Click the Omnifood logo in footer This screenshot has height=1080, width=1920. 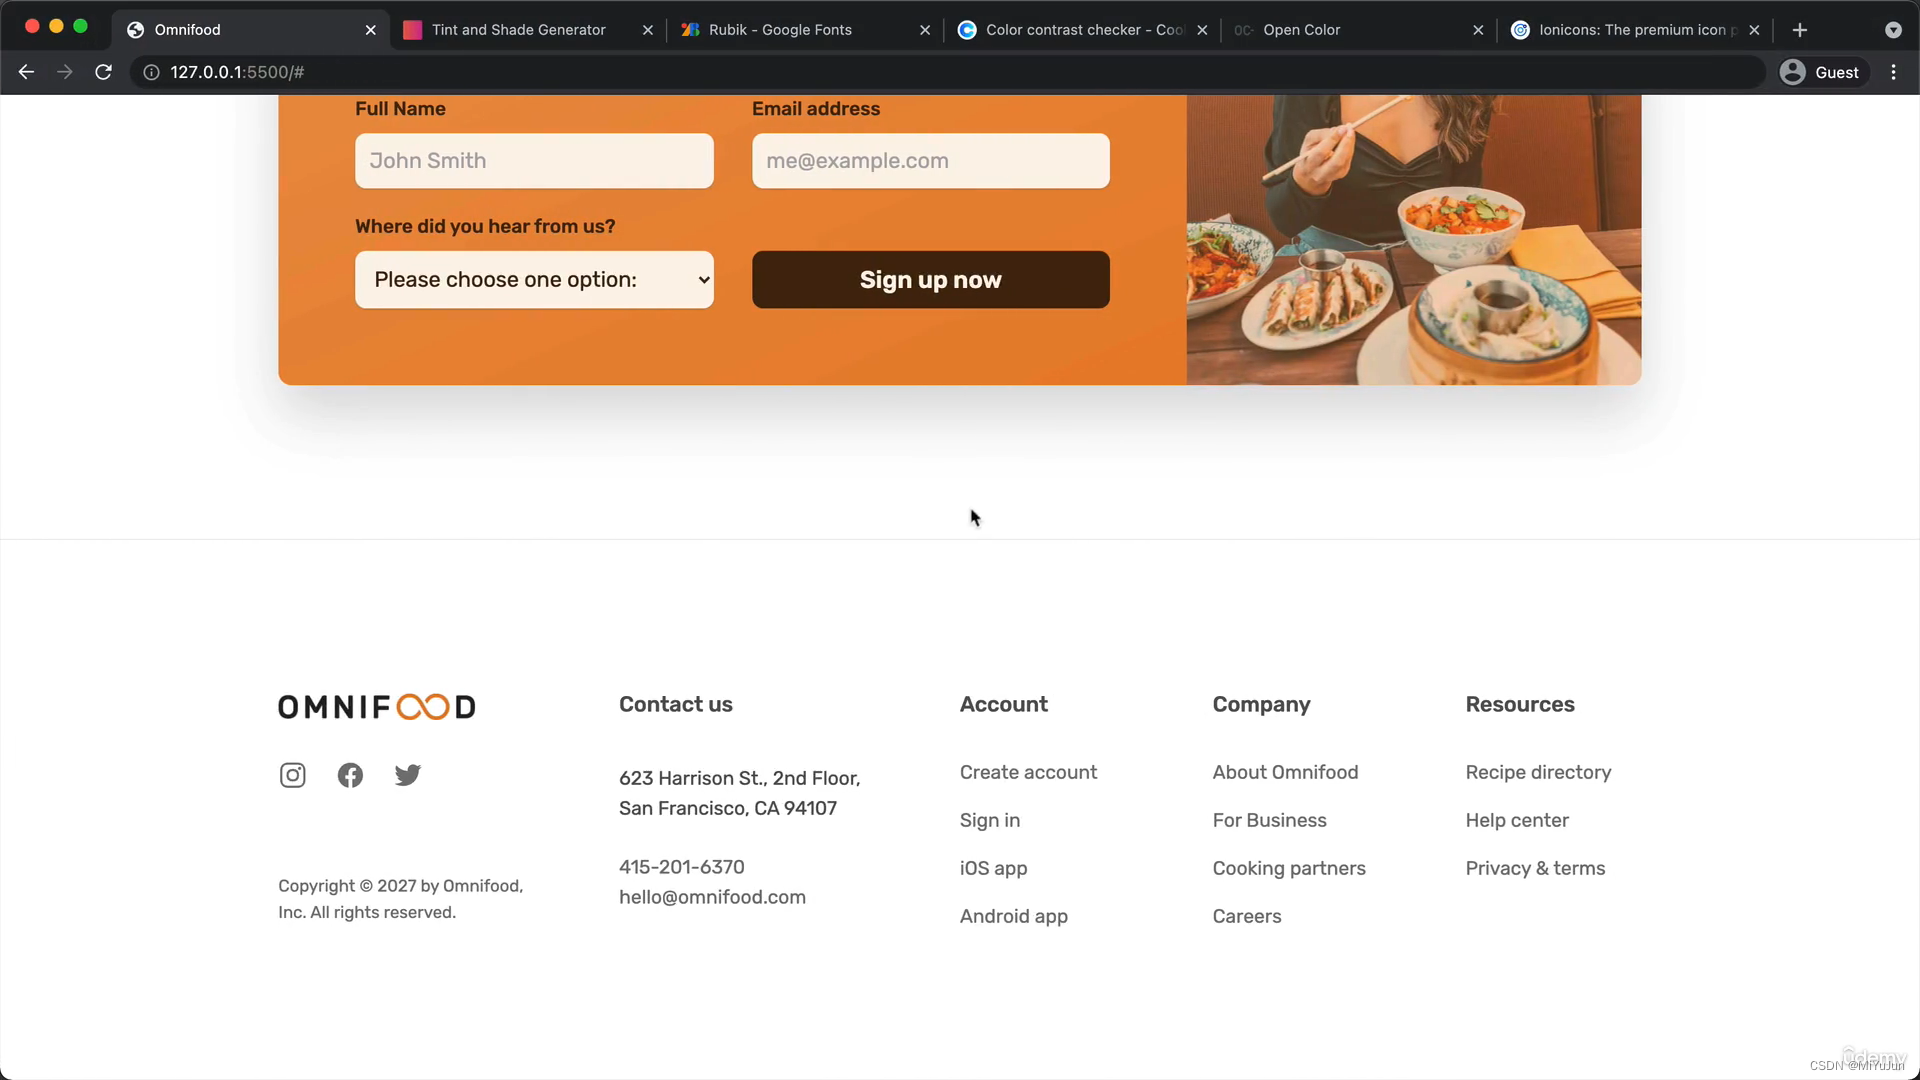tap(376, 707)
